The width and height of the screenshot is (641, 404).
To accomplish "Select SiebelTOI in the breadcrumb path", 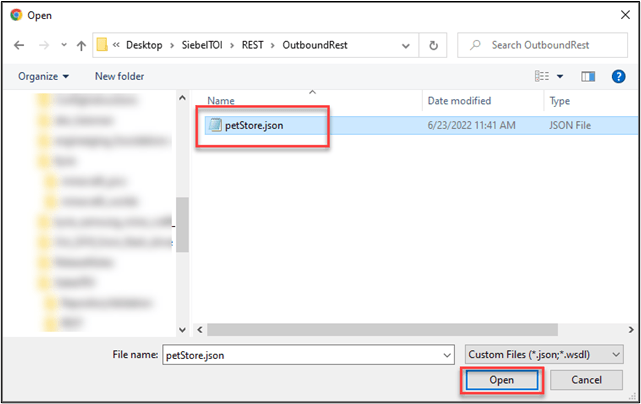I will (202, 45).
